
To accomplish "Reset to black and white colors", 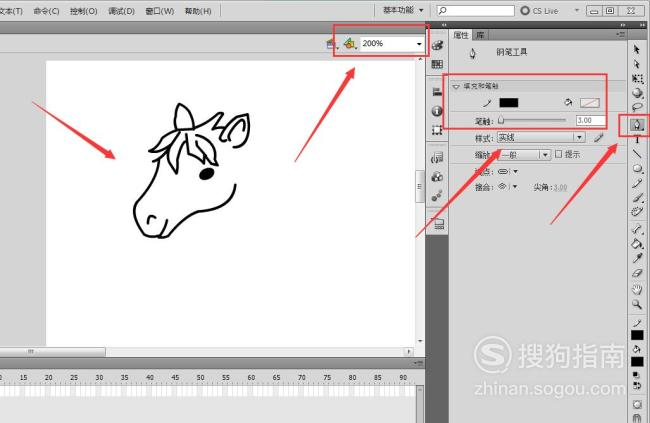I will [x=635, y=375].
